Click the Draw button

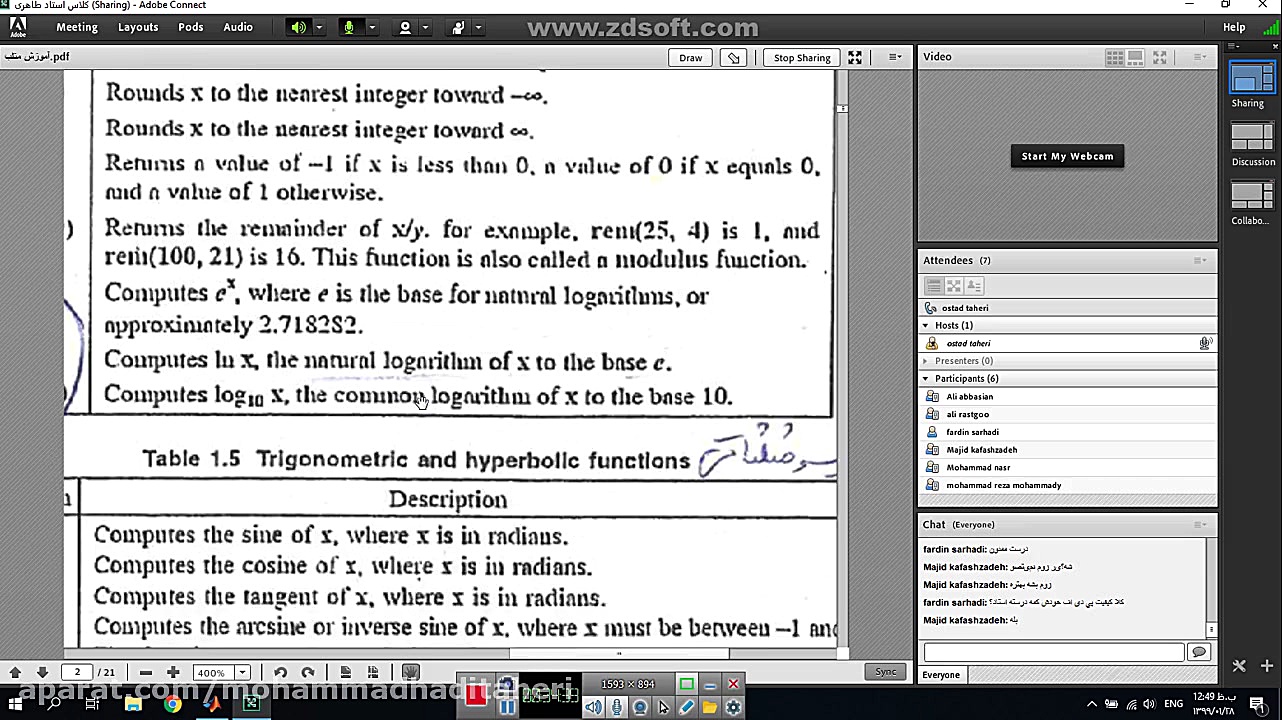pos(691,57)
